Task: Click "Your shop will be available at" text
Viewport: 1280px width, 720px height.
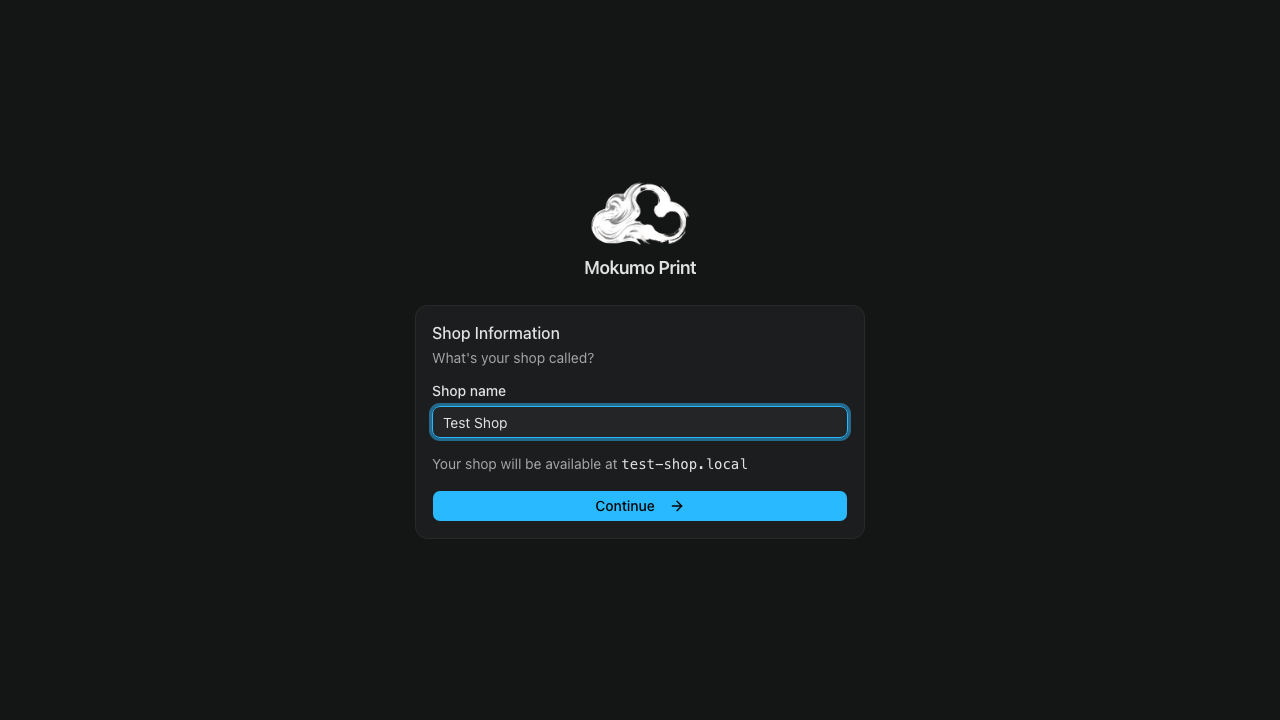Action: click(x=524, y=464)
